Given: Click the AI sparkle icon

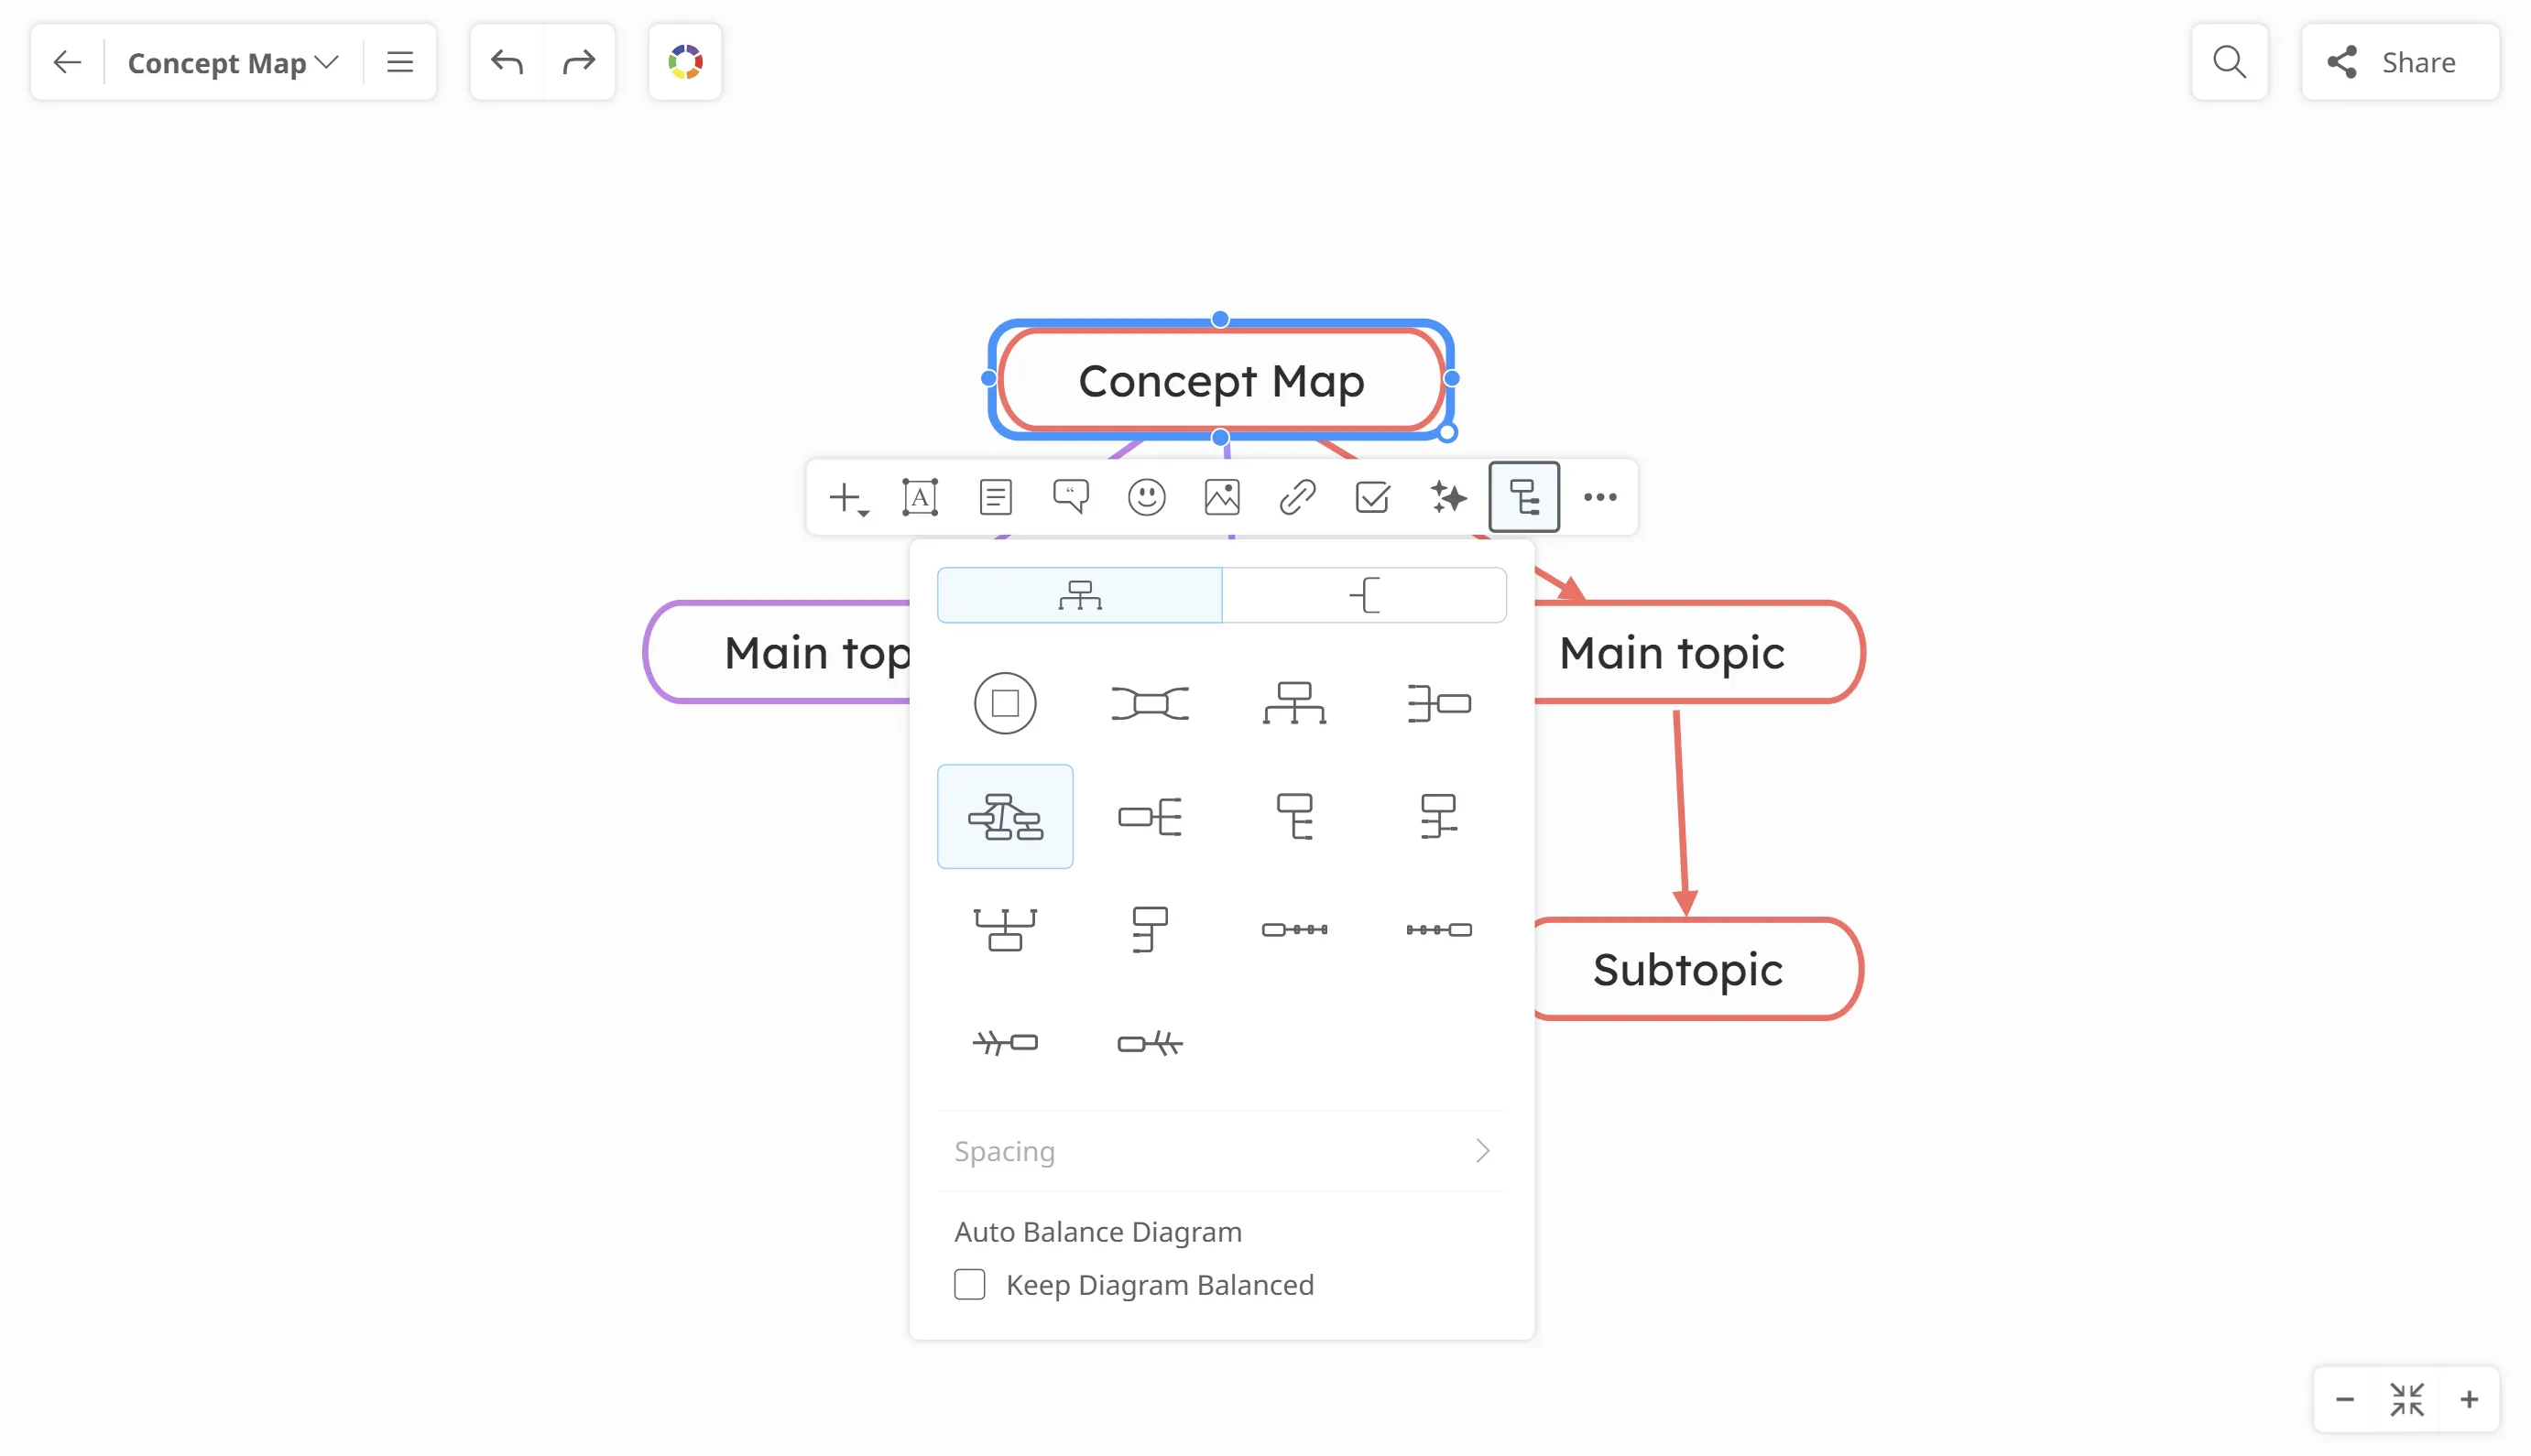Looking at the screenshot, I should (x=1448, y=497).
